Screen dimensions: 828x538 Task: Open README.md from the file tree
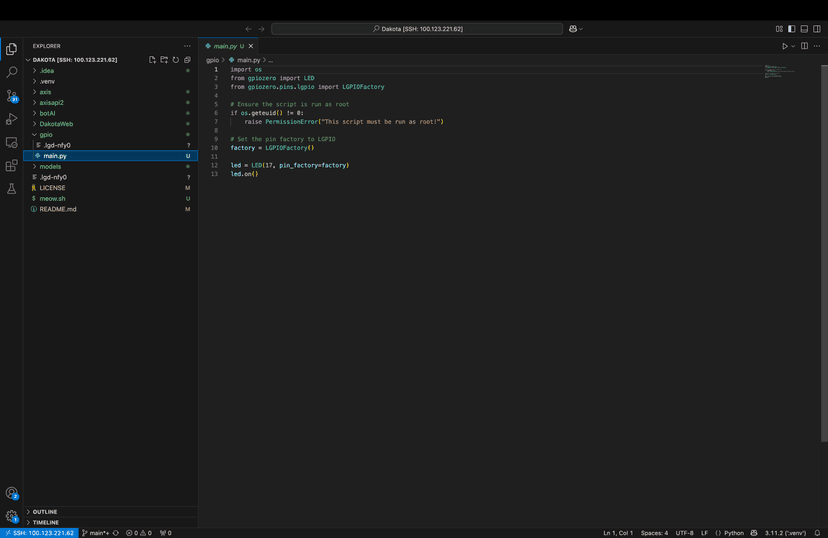pyautogui.click(x=58, y=209)
